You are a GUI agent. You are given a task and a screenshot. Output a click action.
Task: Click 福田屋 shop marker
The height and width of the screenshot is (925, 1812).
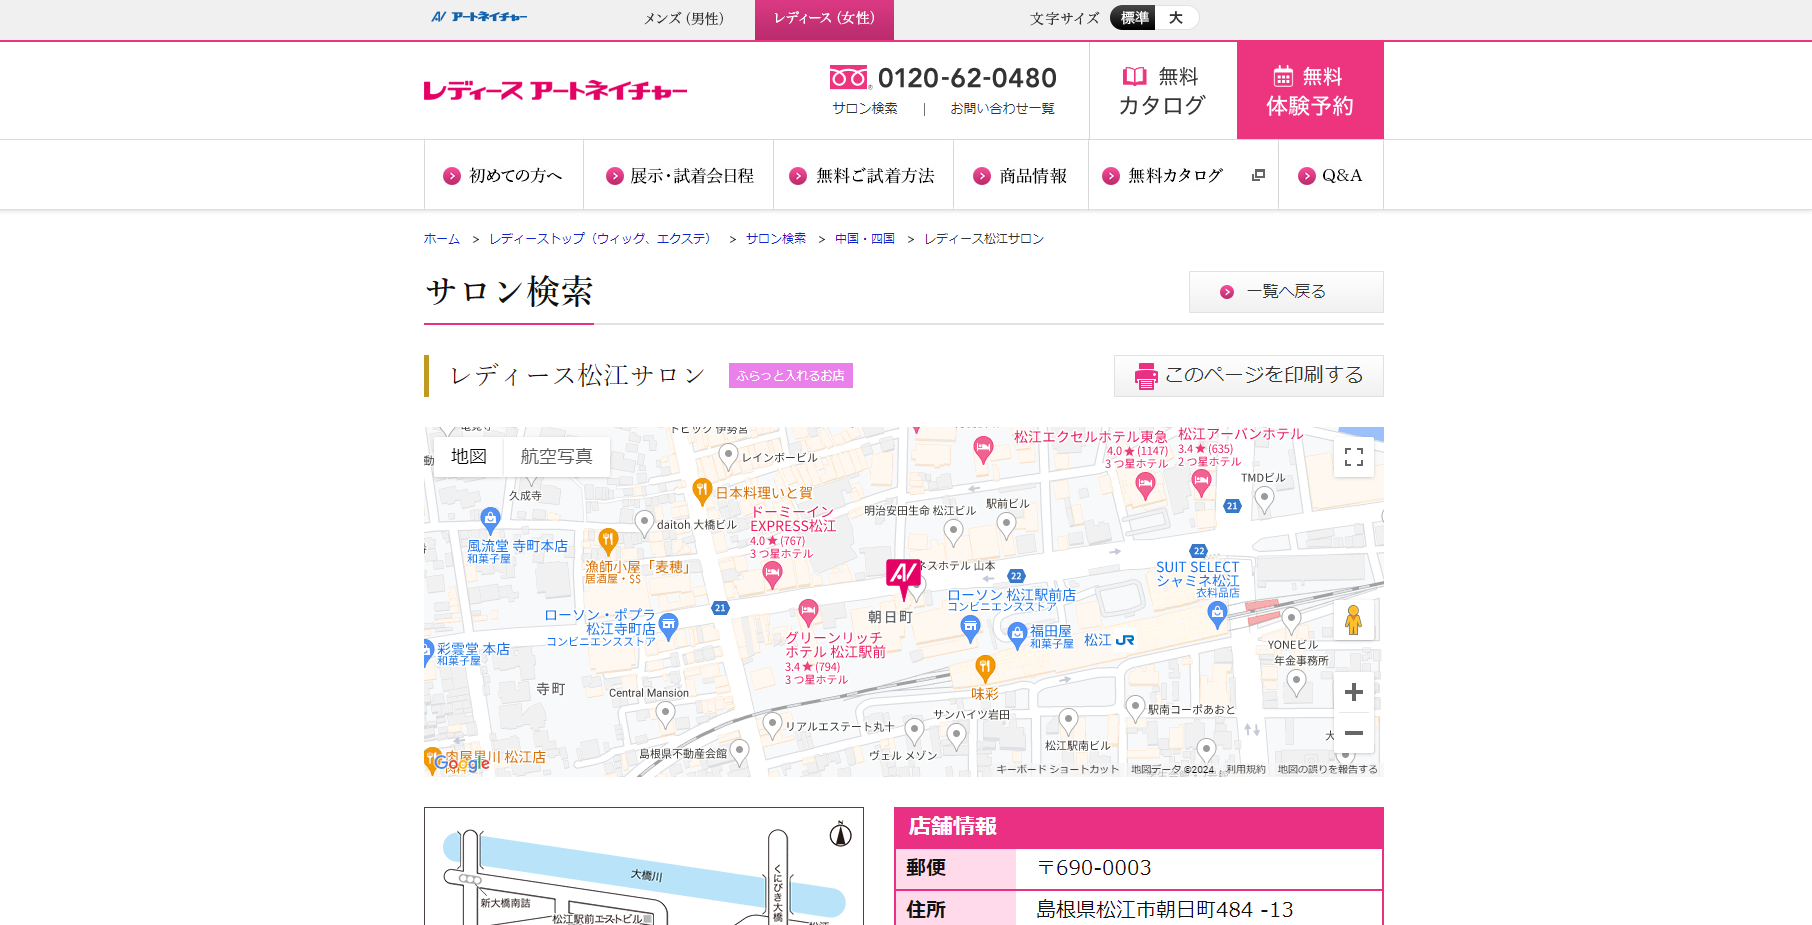point(1017,634)
